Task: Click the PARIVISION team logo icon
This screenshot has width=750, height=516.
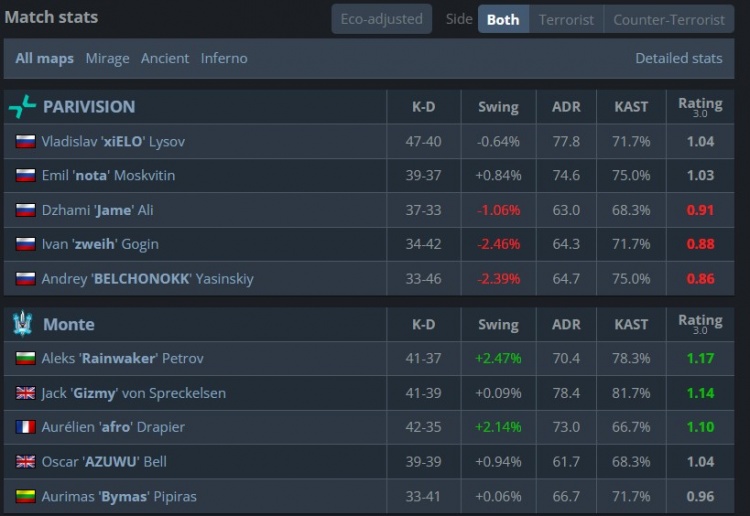Action: pos(22,106)
